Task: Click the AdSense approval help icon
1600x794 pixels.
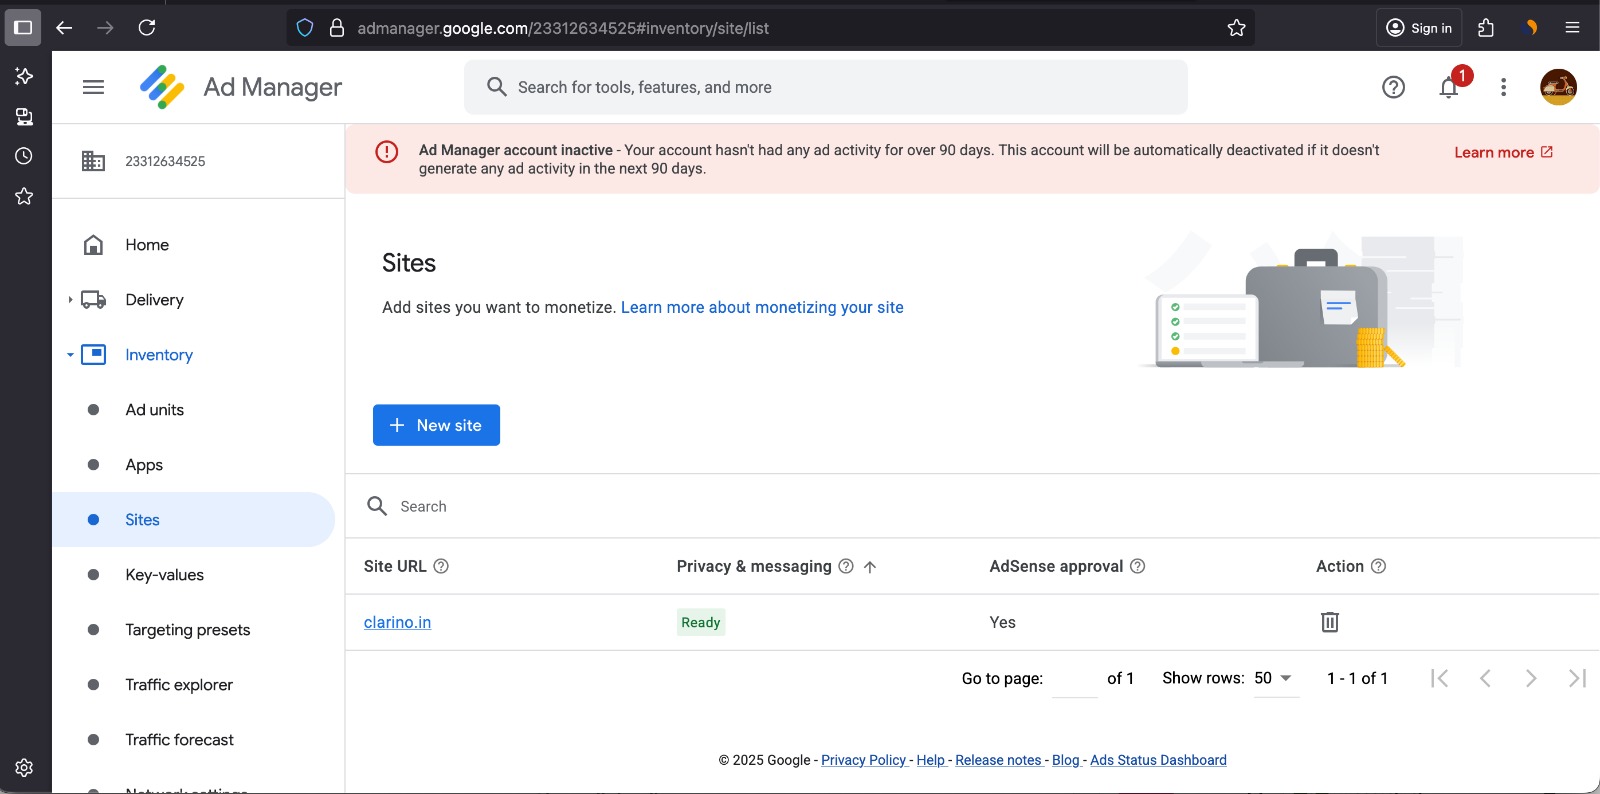Action: coord(1137,566)
